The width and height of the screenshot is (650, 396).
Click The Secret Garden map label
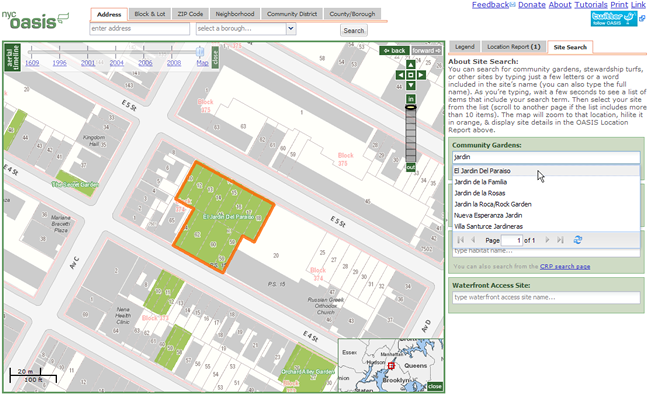[x=75, y=184]
